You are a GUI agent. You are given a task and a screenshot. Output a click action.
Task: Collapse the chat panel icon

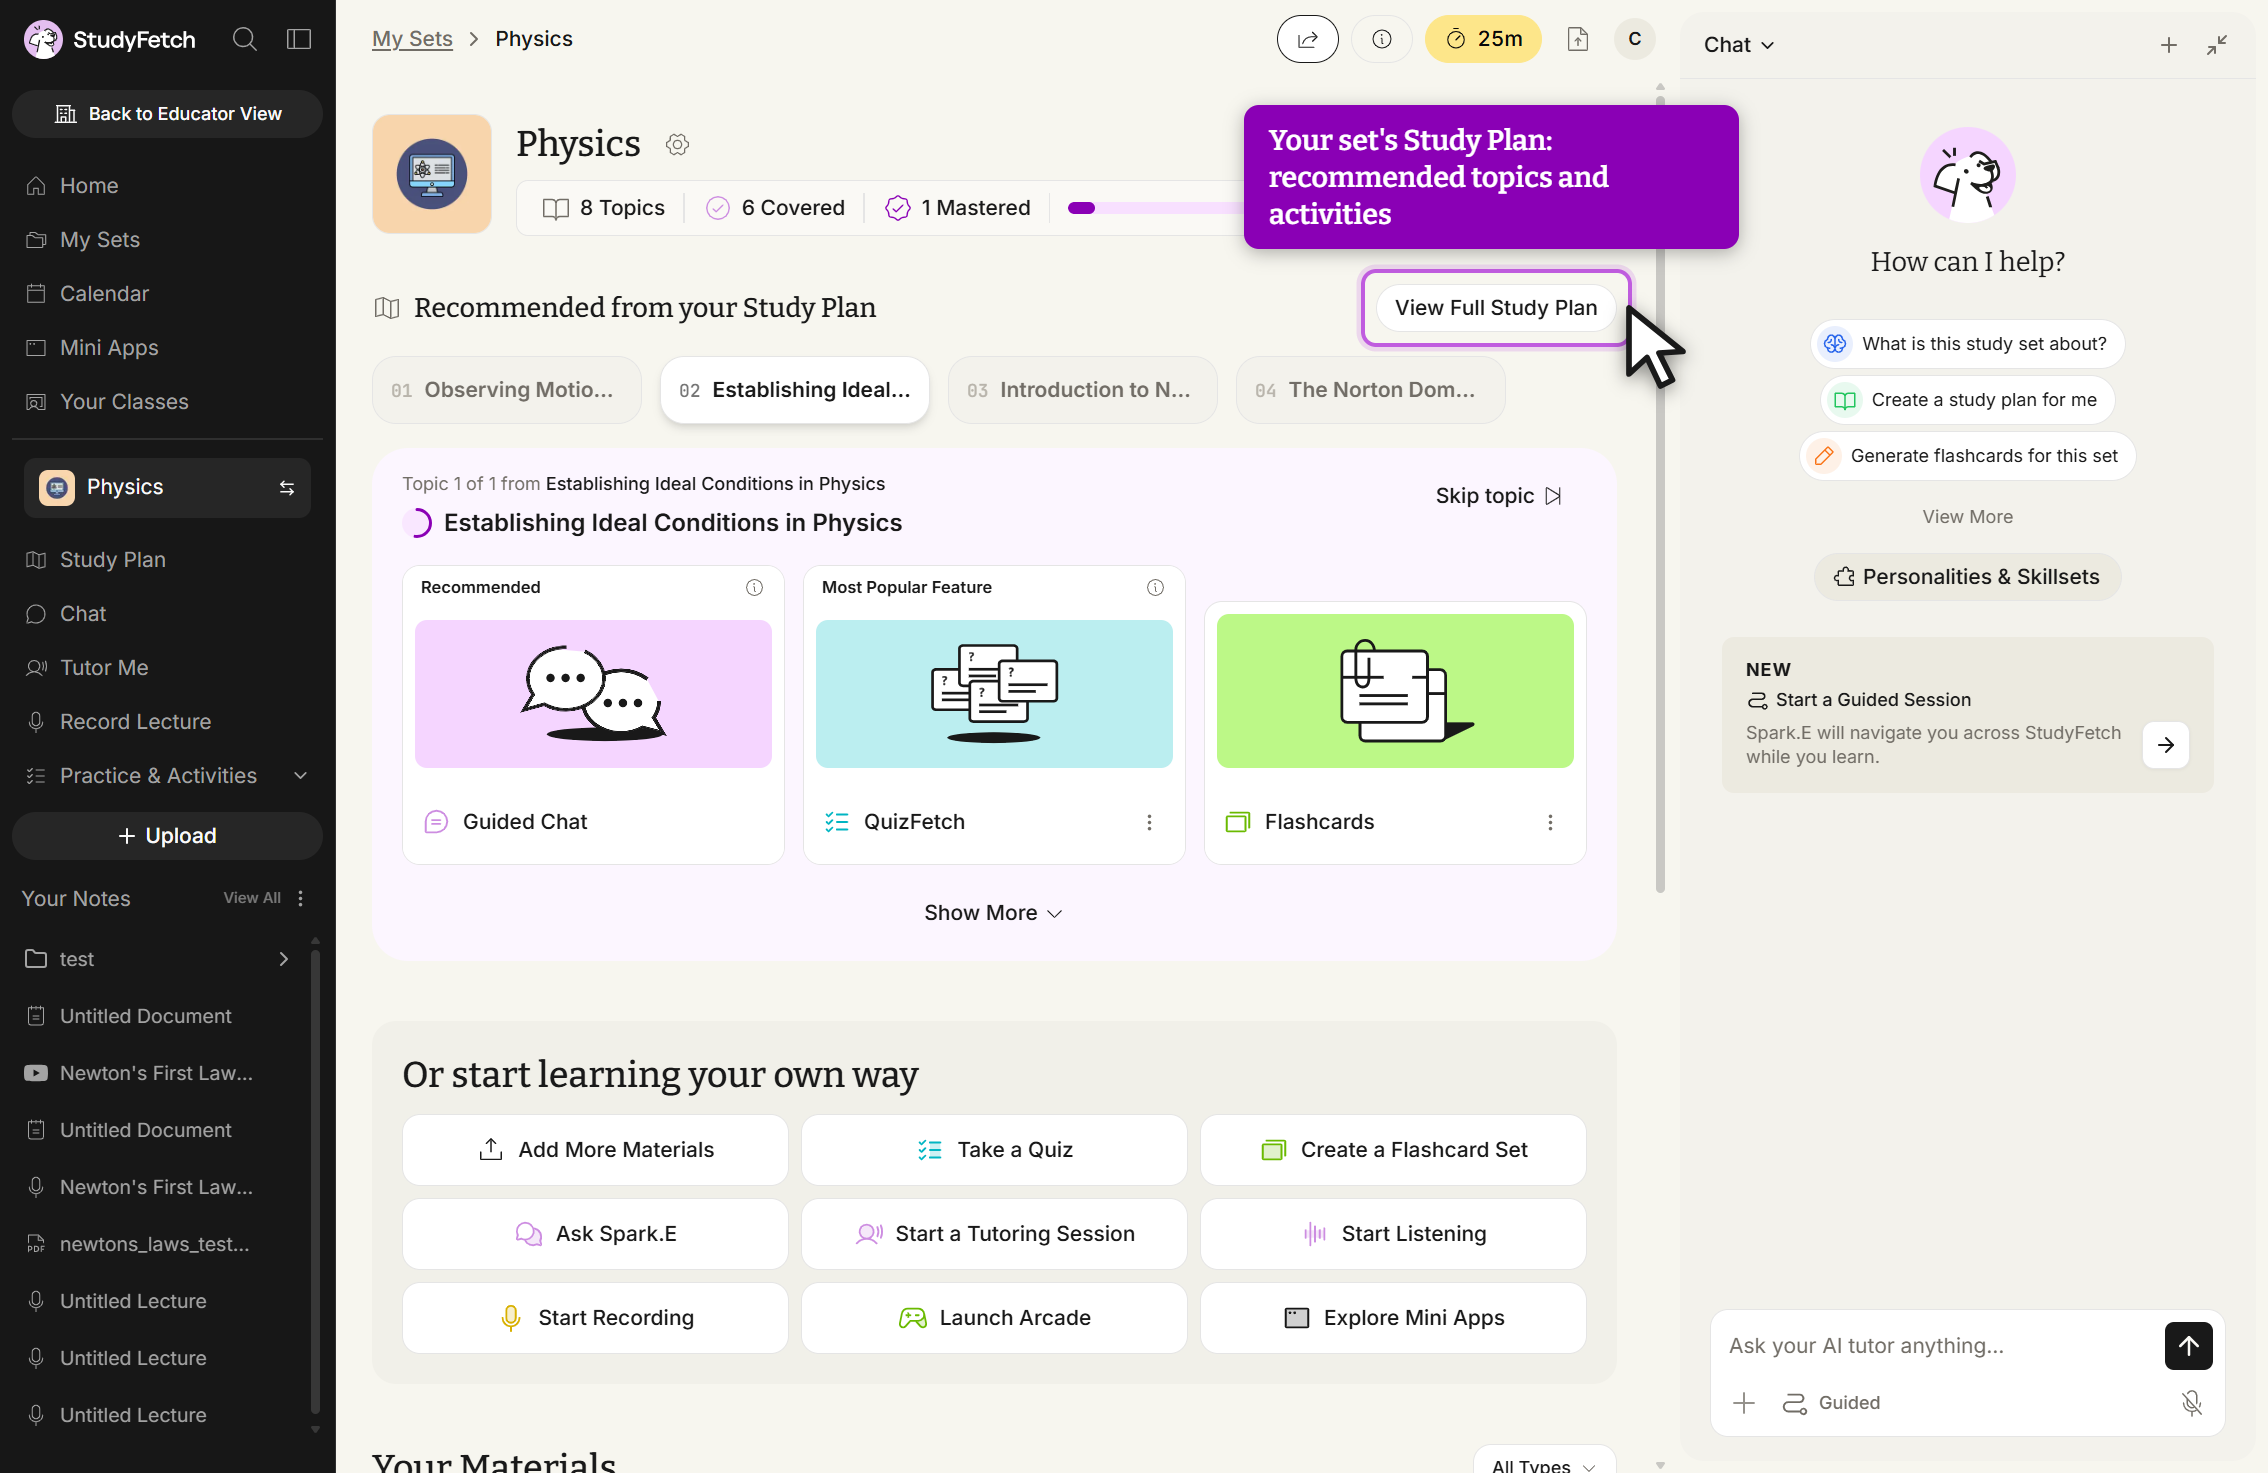2217,45
